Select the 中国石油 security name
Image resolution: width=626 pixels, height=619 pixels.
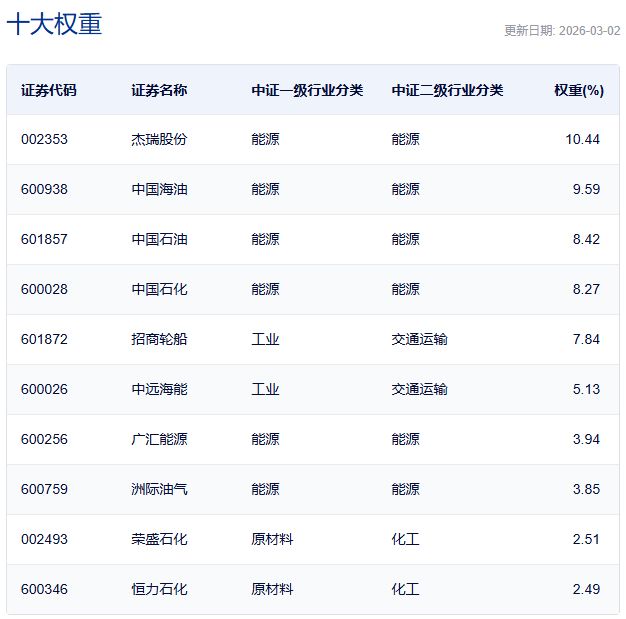click(x=159, y=240)
